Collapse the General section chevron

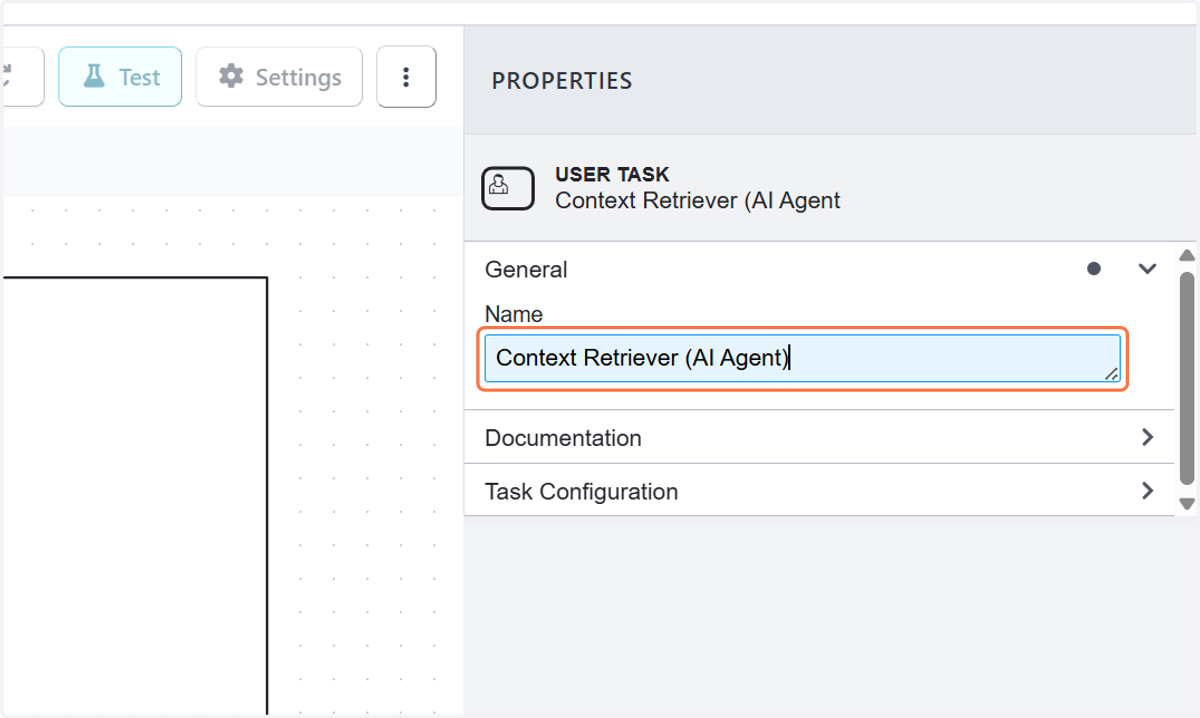1147,269
